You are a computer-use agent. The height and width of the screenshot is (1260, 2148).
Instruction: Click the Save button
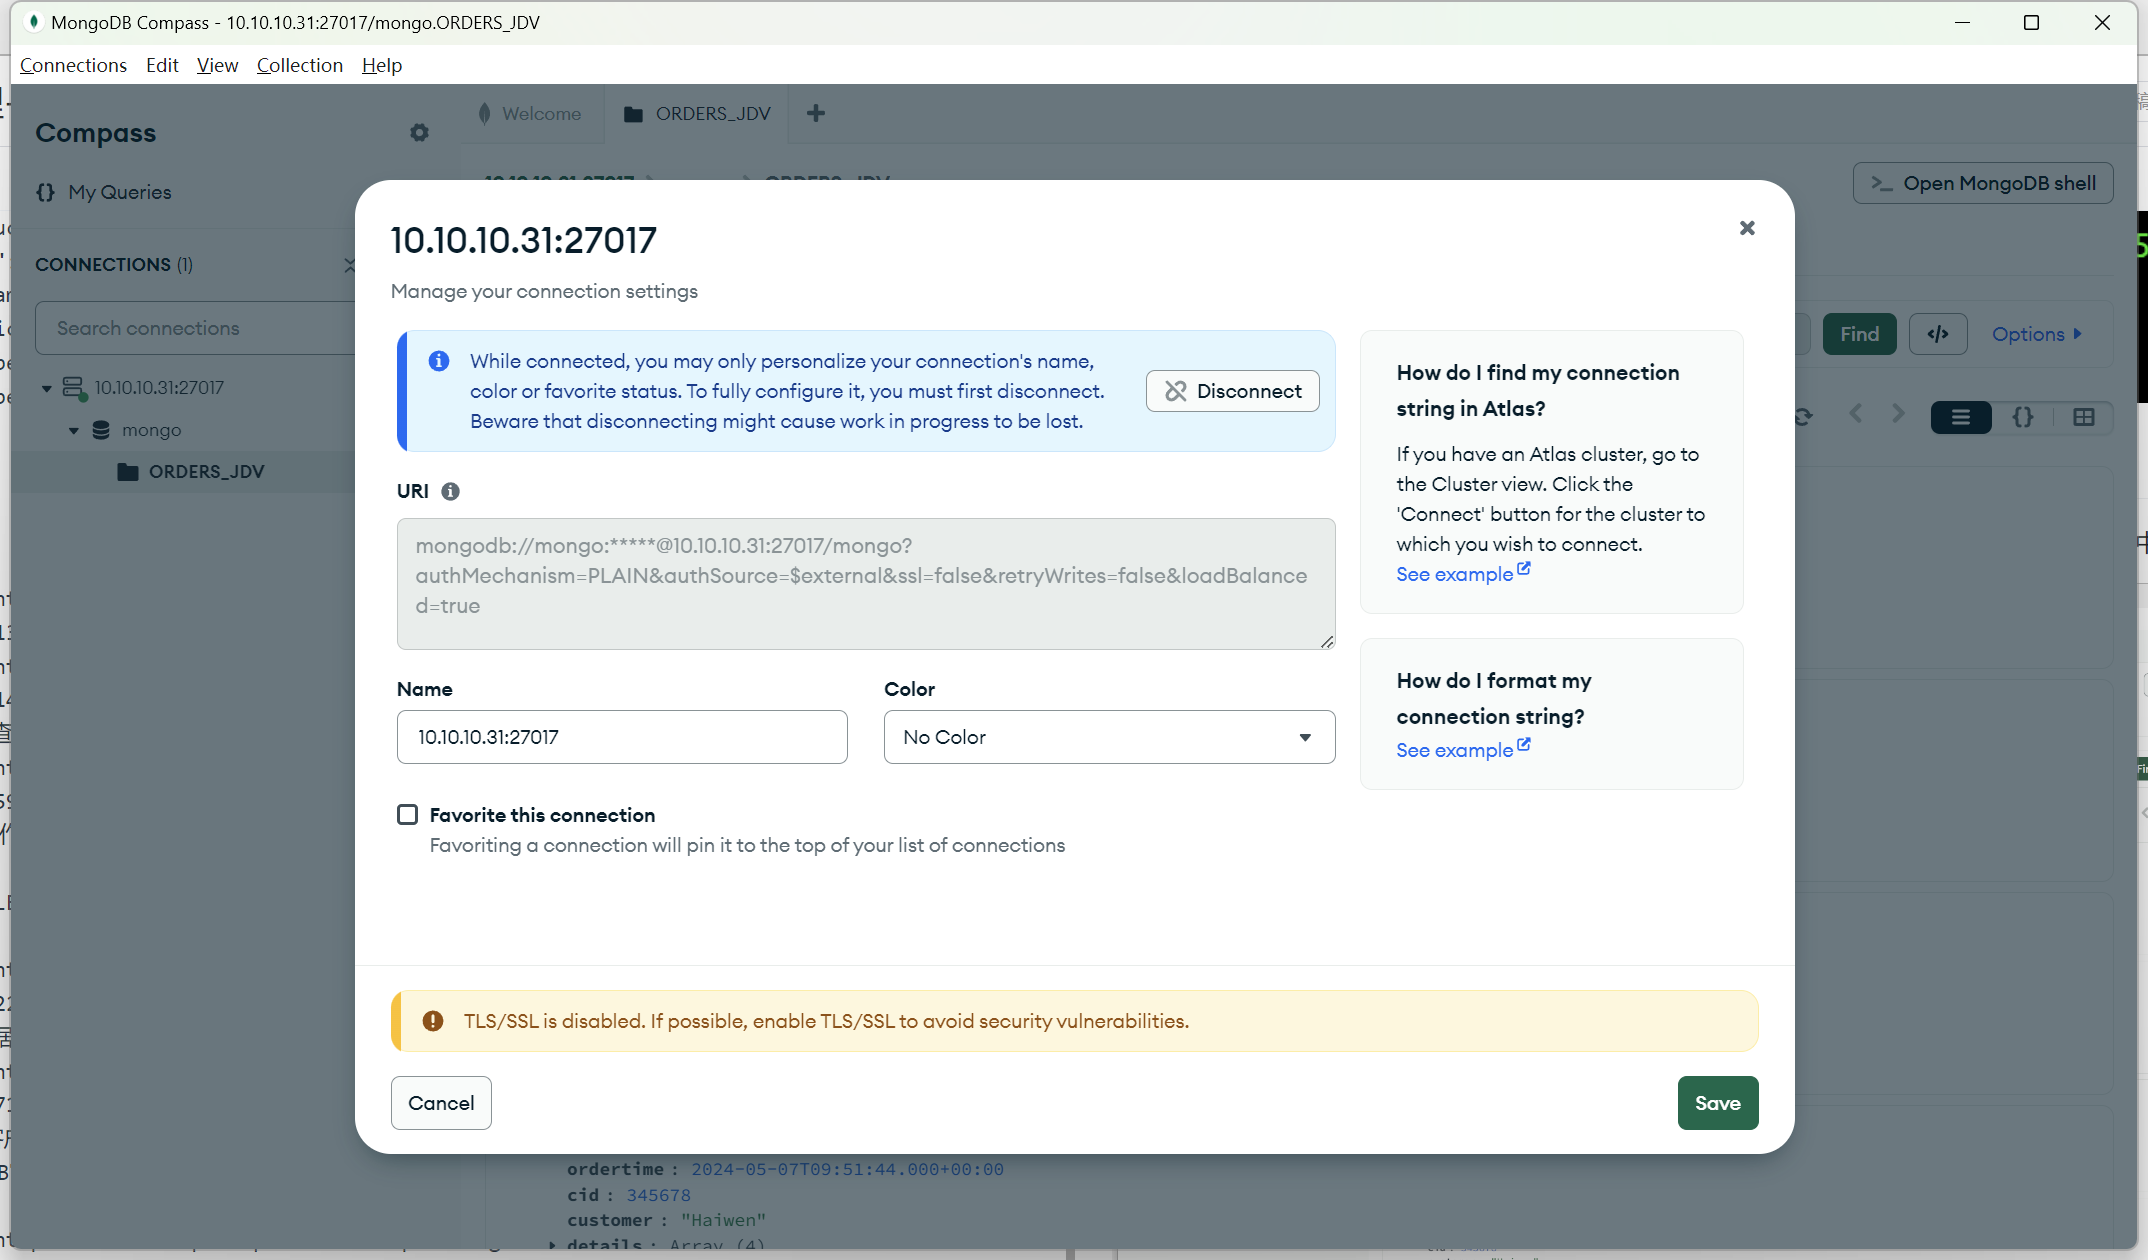(1717, 1103)
